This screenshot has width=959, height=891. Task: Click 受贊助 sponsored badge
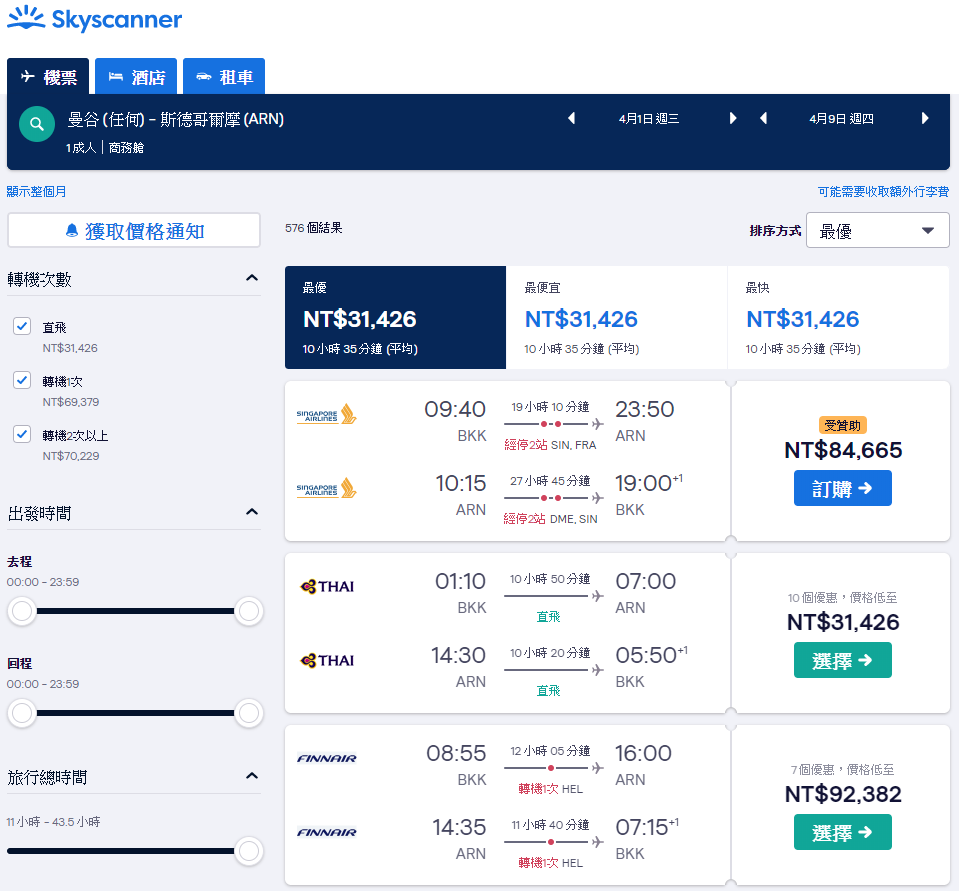(842, 425)
